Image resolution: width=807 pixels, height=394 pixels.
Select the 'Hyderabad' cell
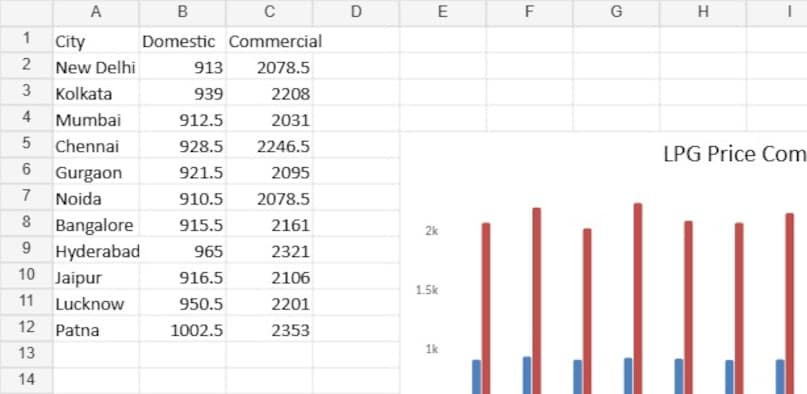pos(96,249)
